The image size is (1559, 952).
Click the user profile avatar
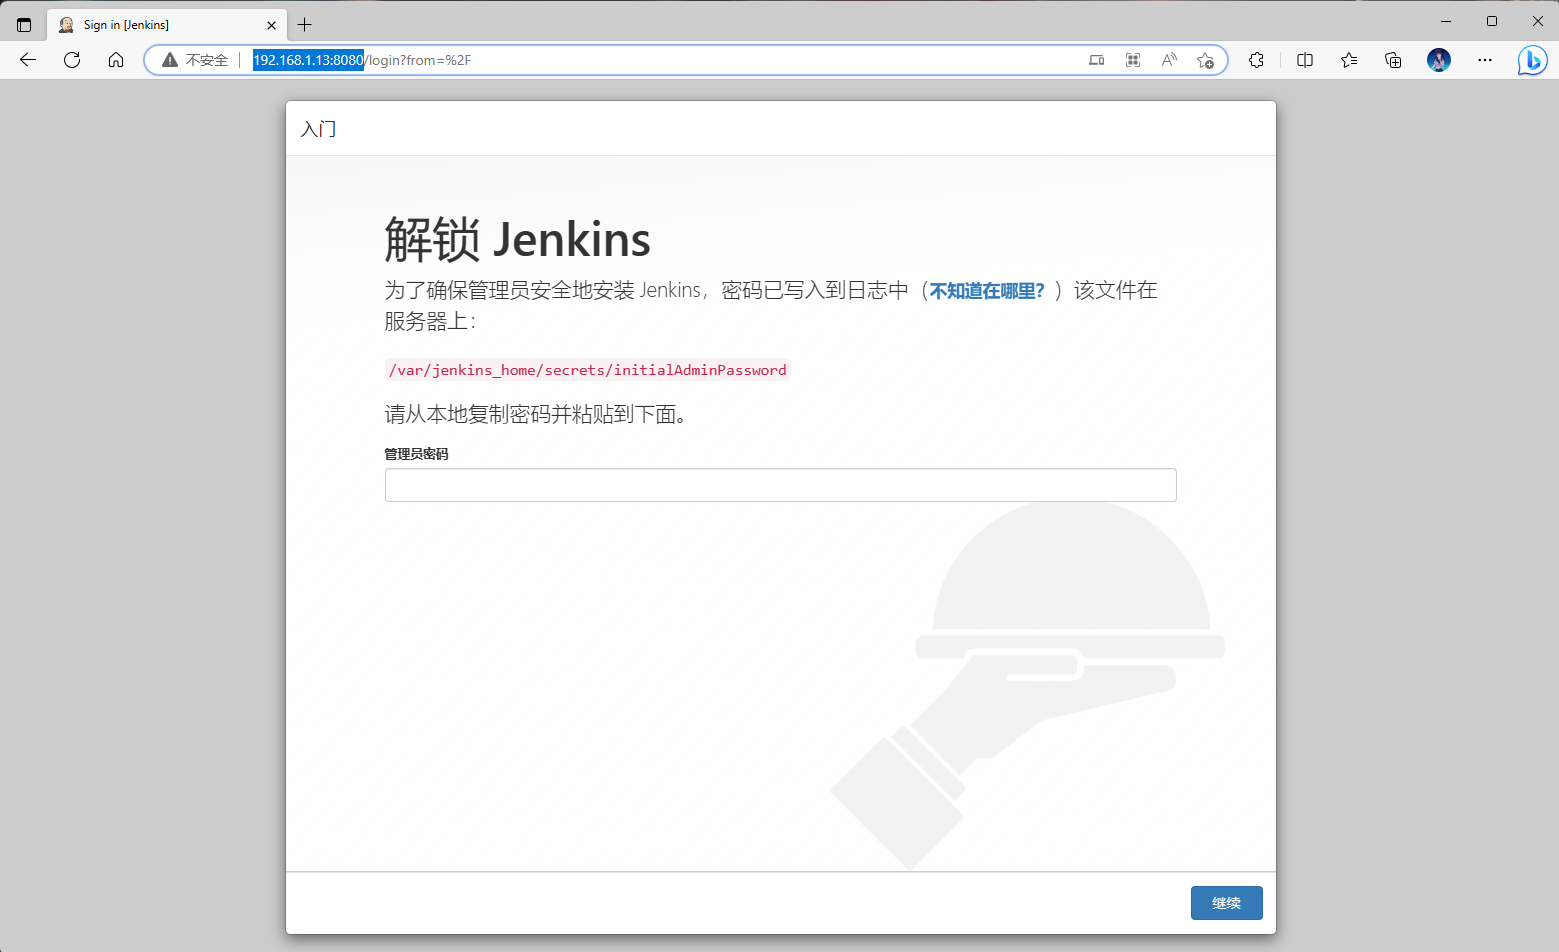(1439, 60)
